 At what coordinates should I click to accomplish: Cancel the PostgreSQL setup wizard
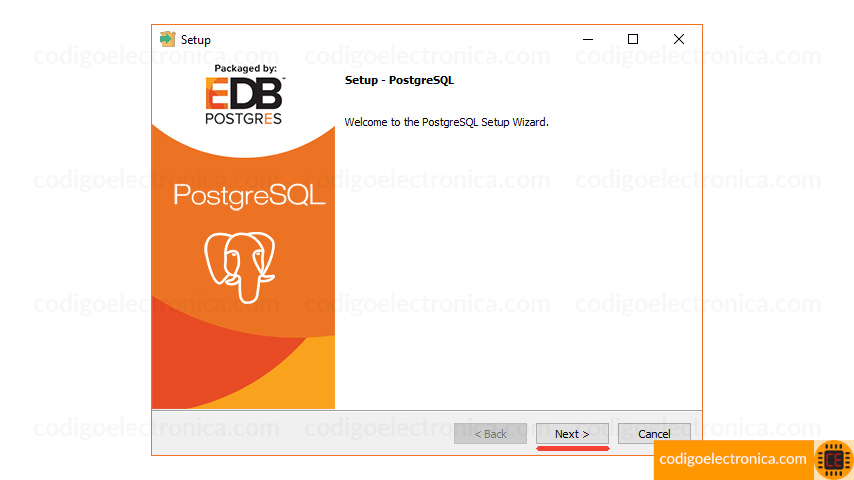(x=654, y=434)
